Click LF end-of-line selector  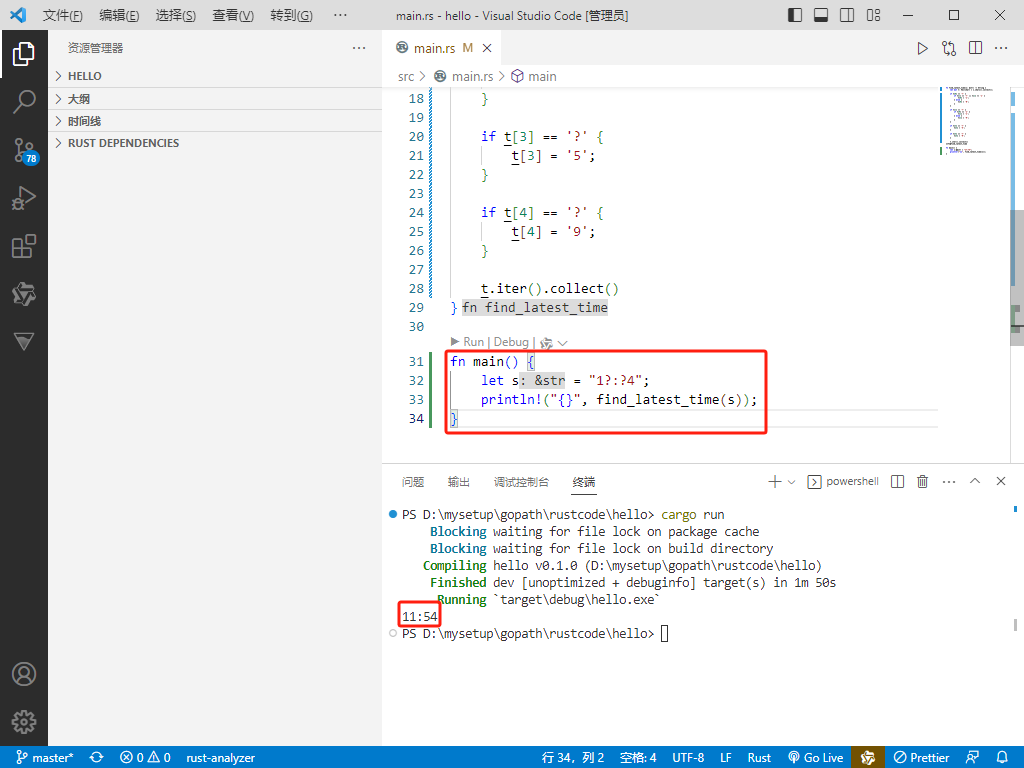[x=726, y=758]
